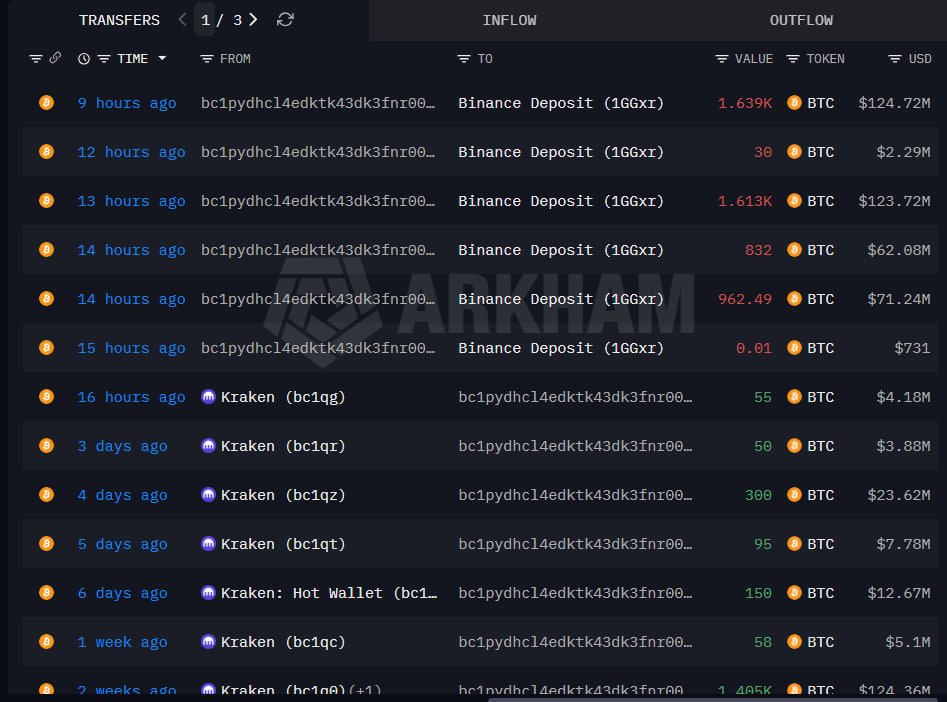
Task: Click the Kraken logo icon beside bc1qz
Action: 208,494
